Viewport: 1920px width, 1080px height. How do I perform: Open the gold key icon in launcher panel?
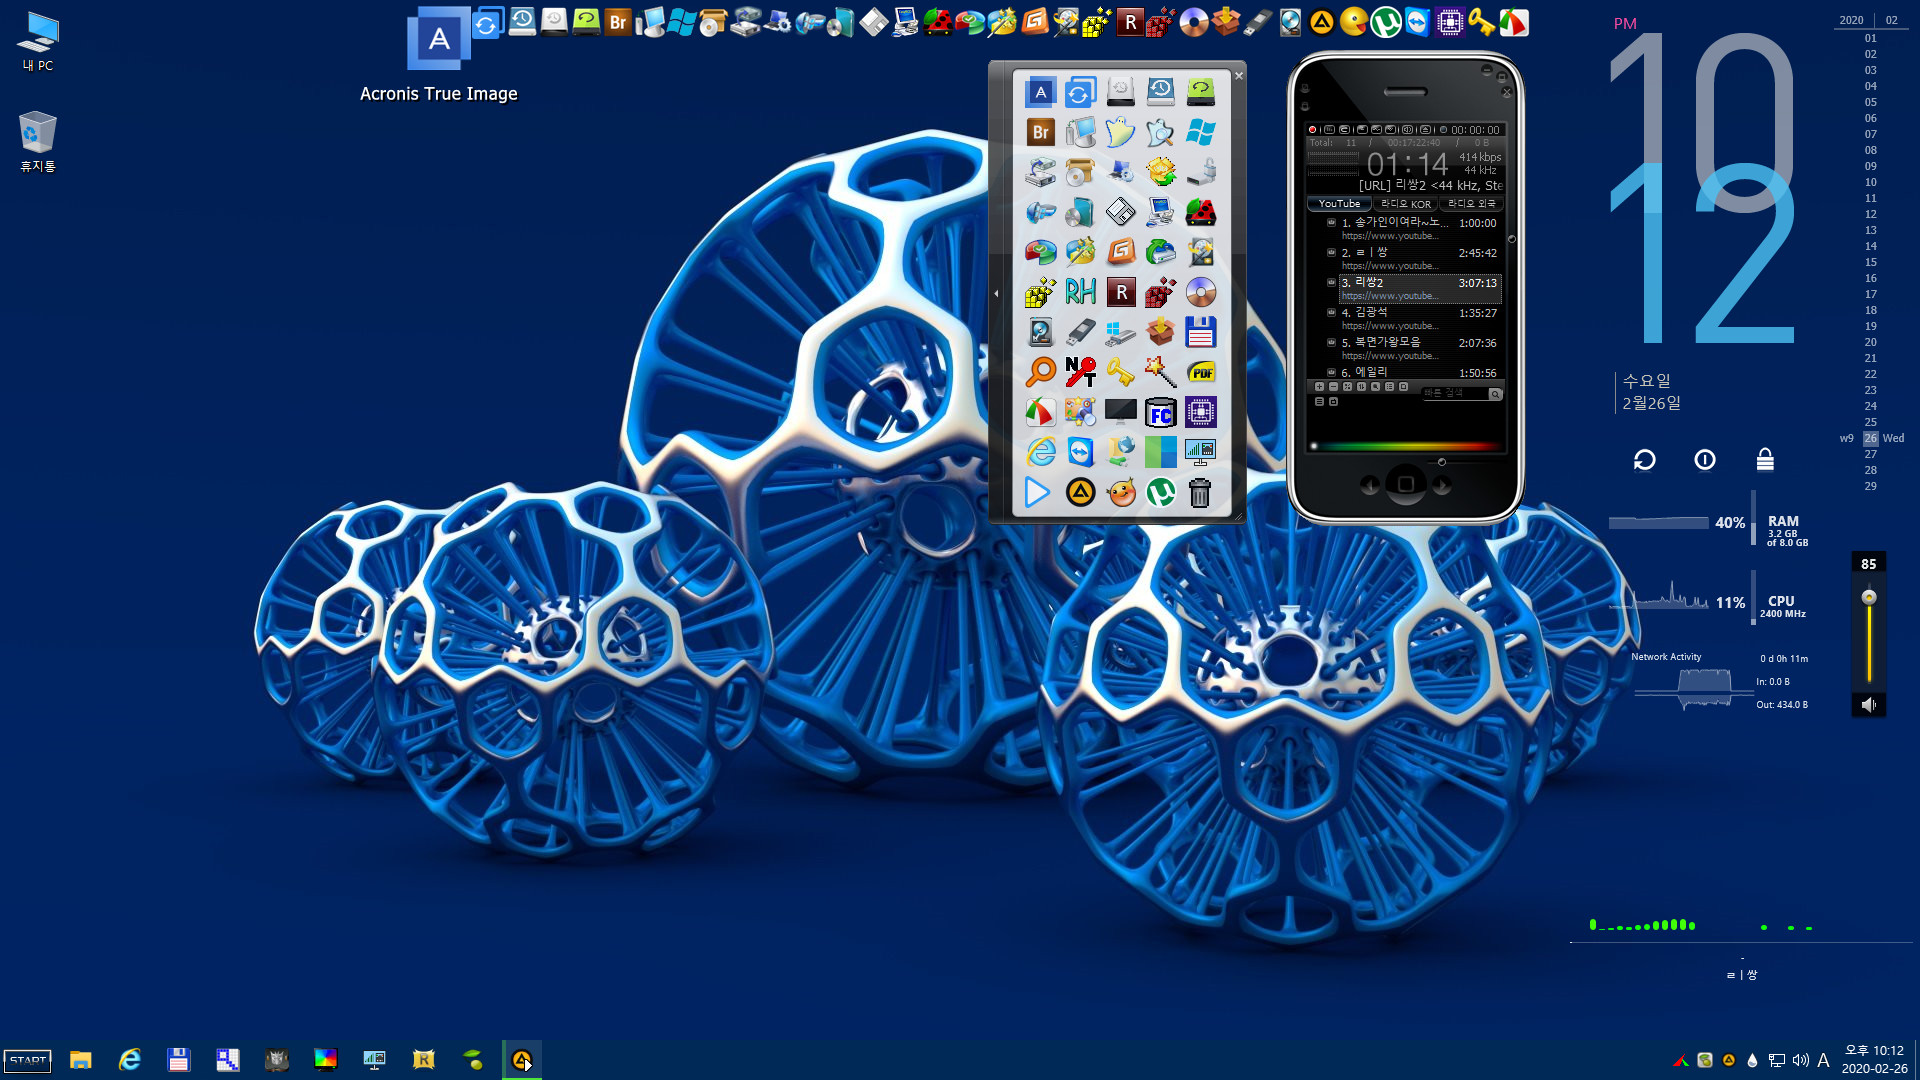[1121, 372]
